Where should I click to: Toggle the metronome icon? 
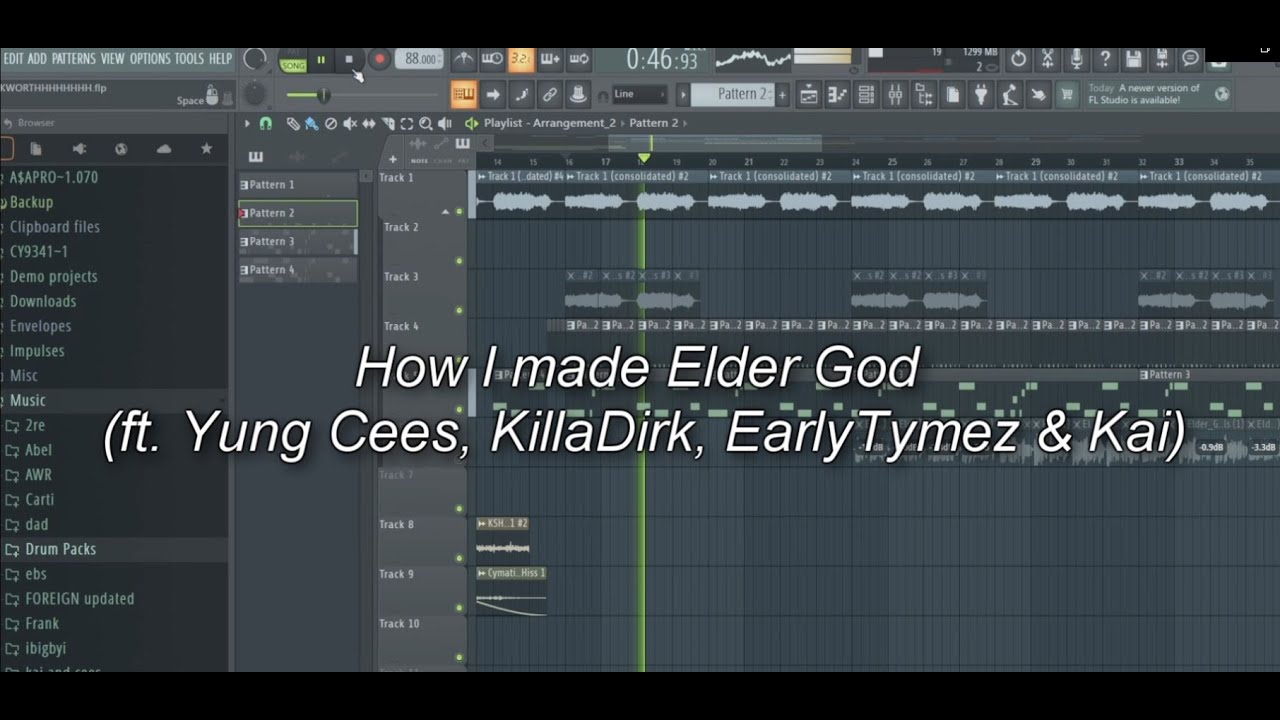point(463,60)
